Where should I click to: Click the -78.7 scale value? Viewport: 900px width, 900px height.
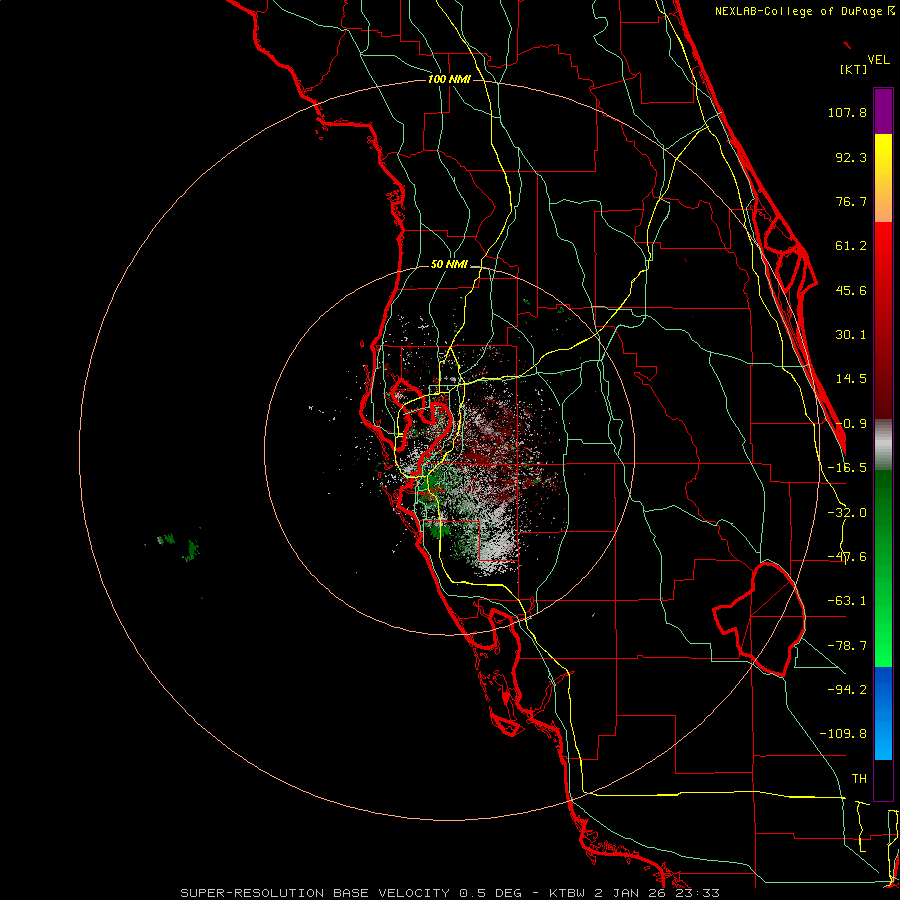(x=847, y=646)
